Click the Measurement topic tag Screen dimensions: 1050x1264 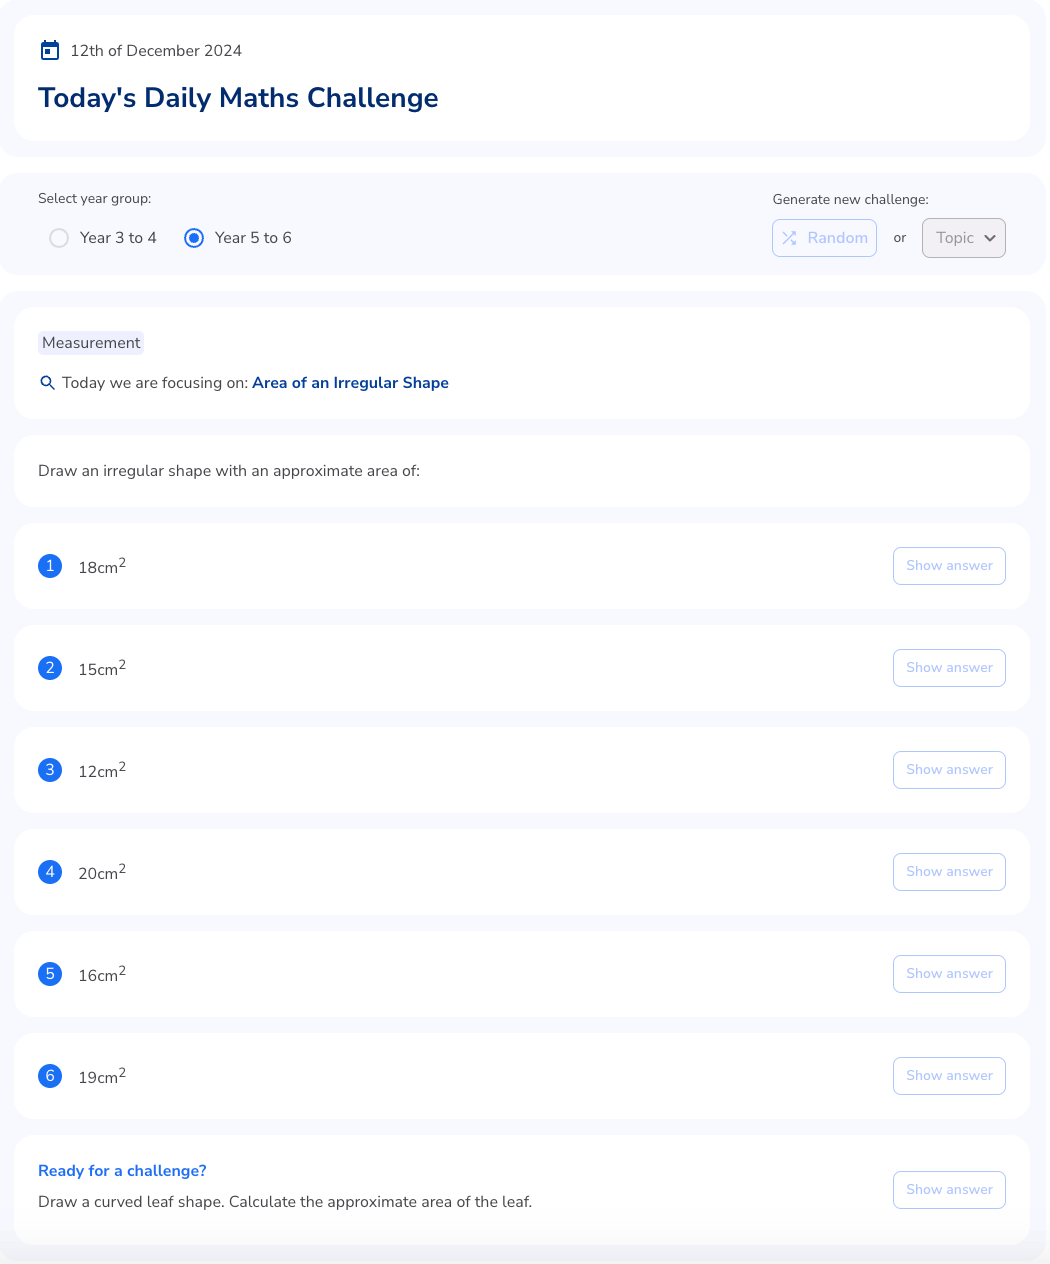tap(91, 343)
